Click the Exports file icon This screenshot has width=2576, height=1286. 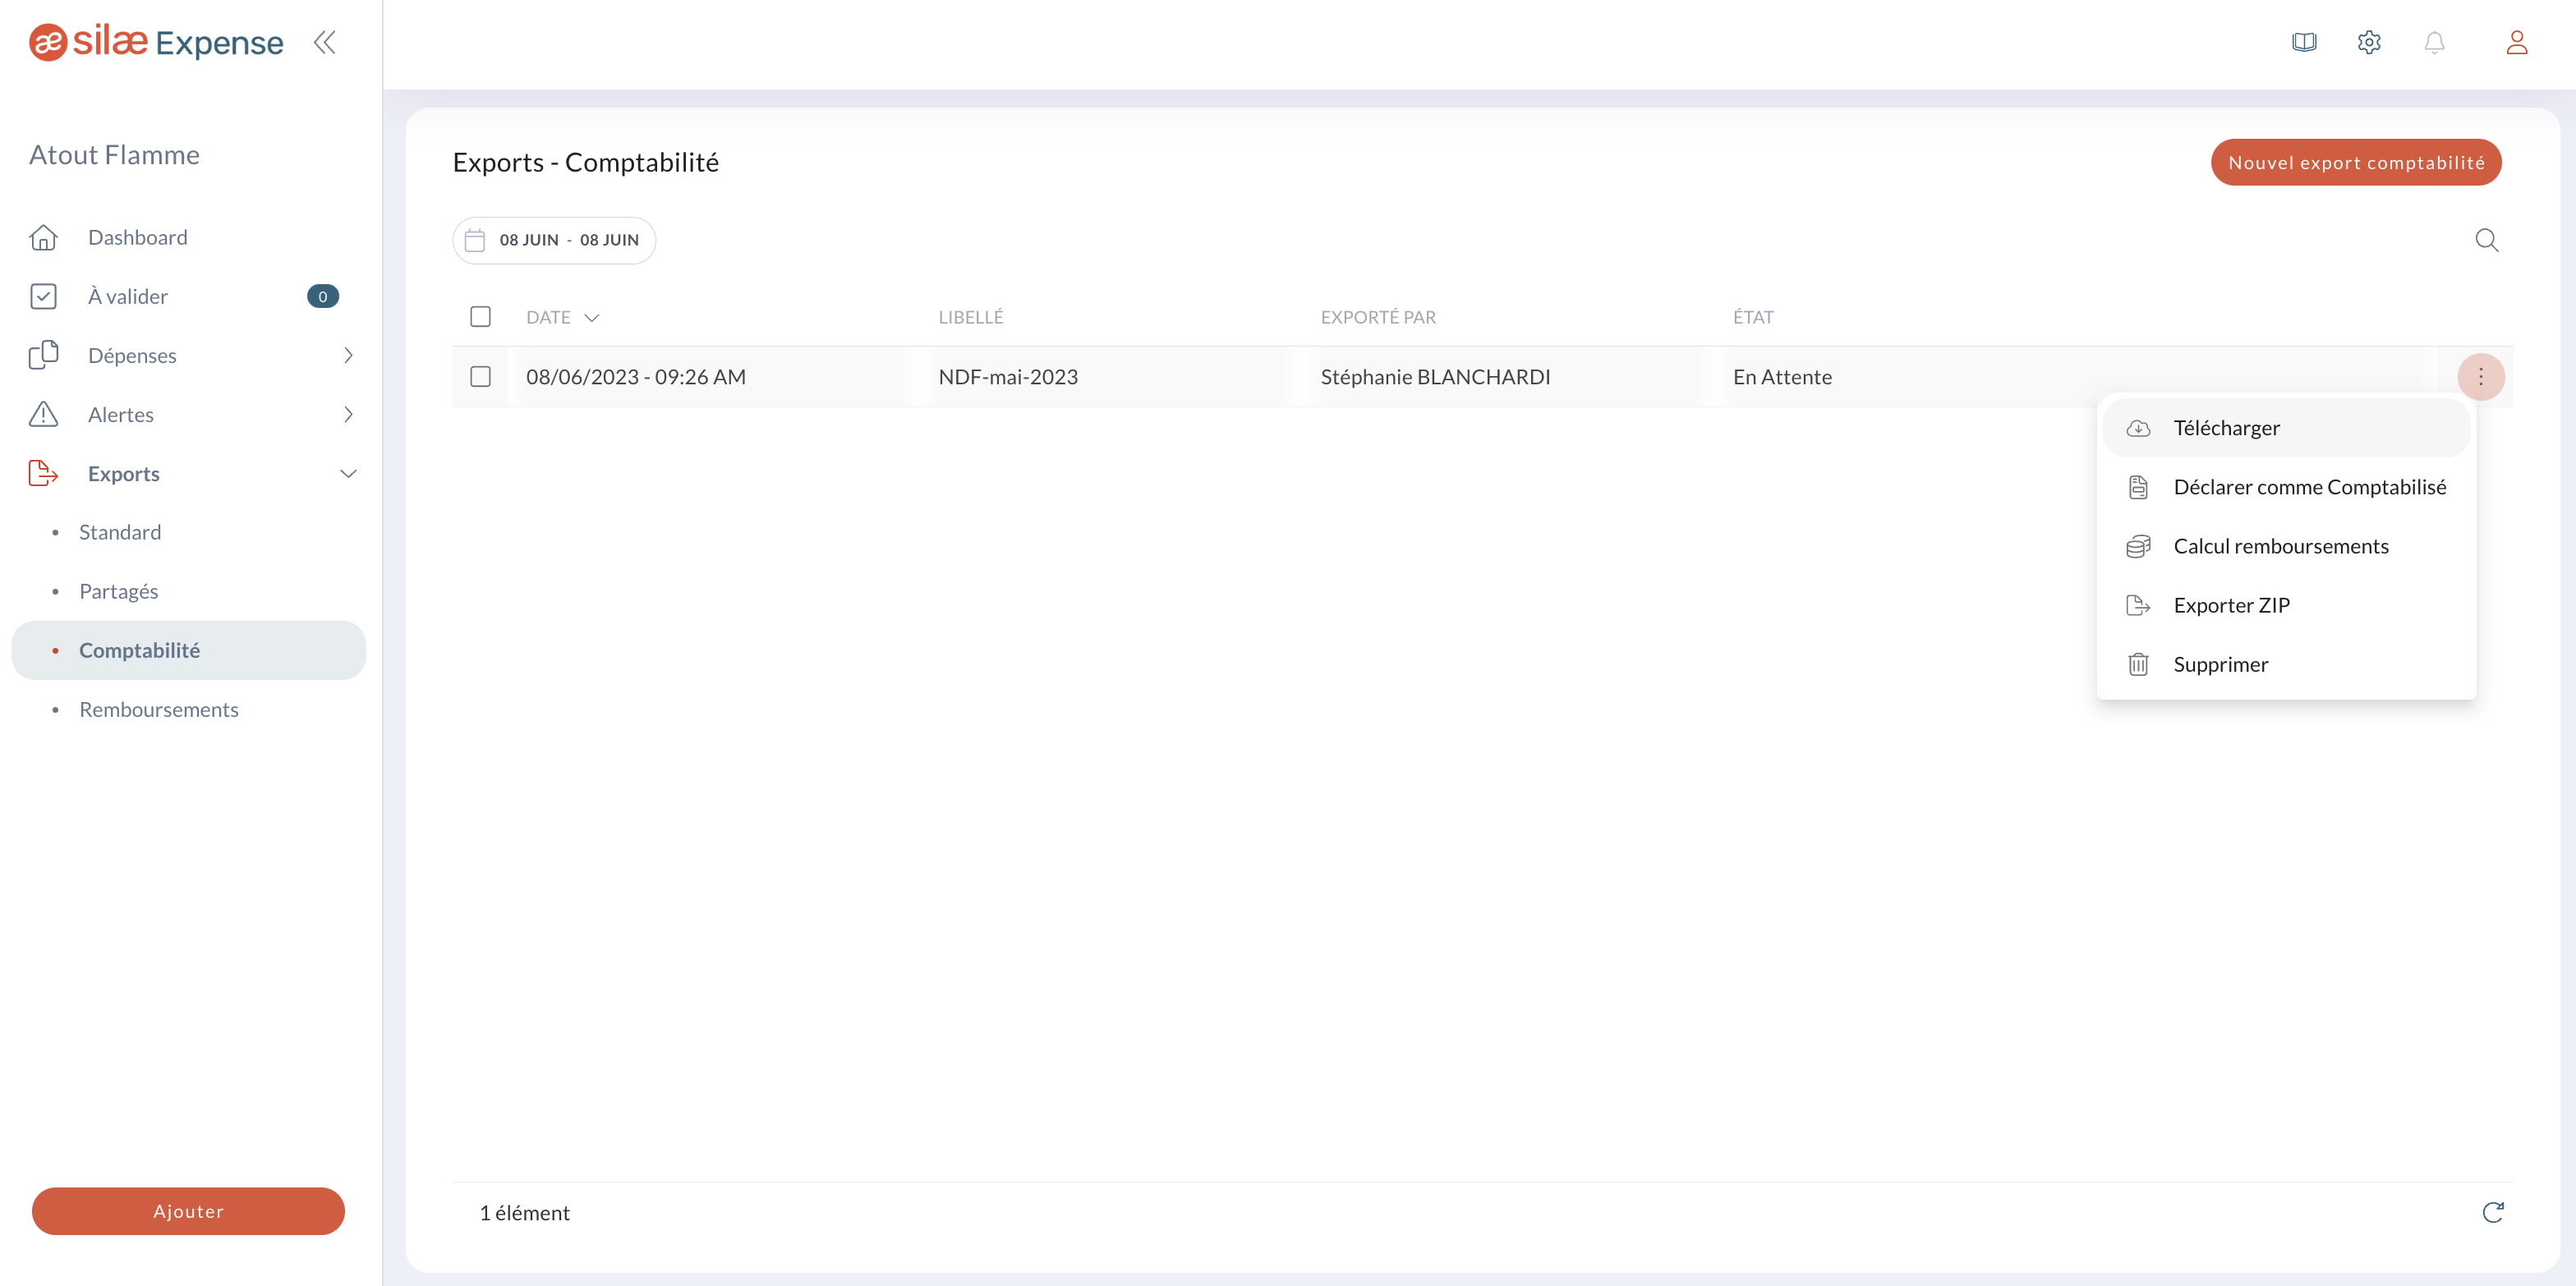coord(43,473)
